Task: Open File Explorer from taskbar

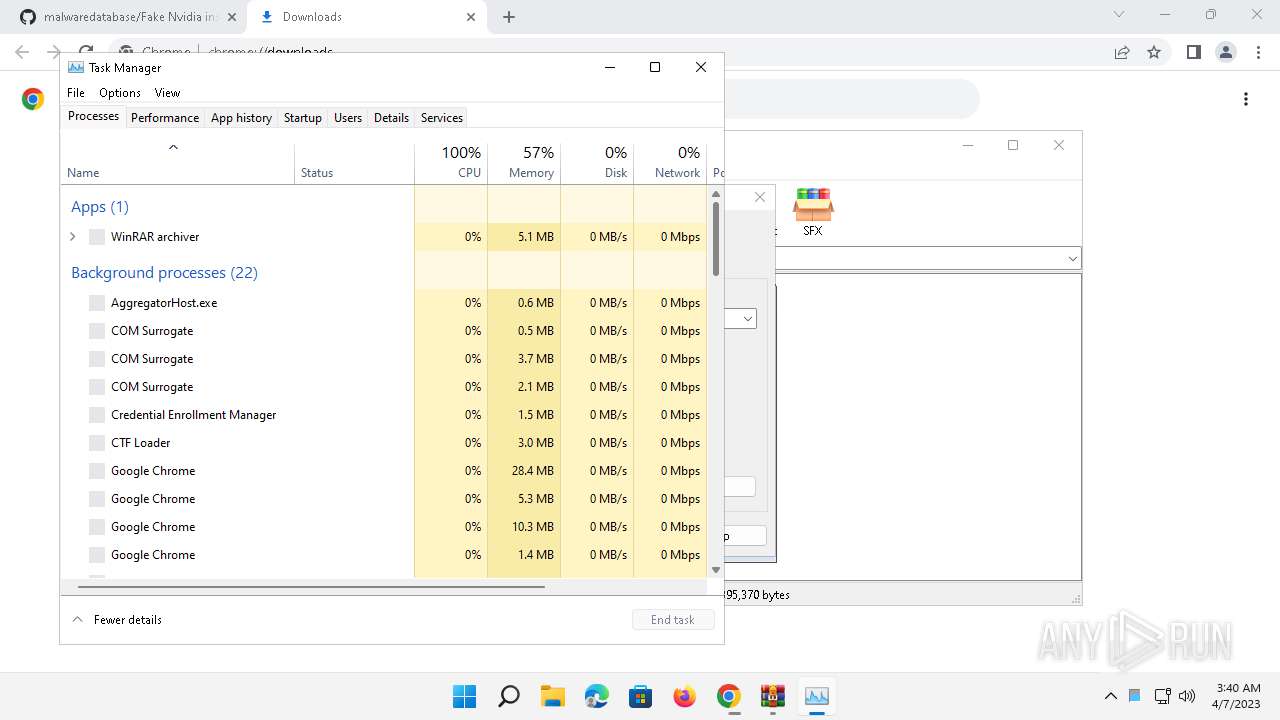Action: (x=553, y=696)
